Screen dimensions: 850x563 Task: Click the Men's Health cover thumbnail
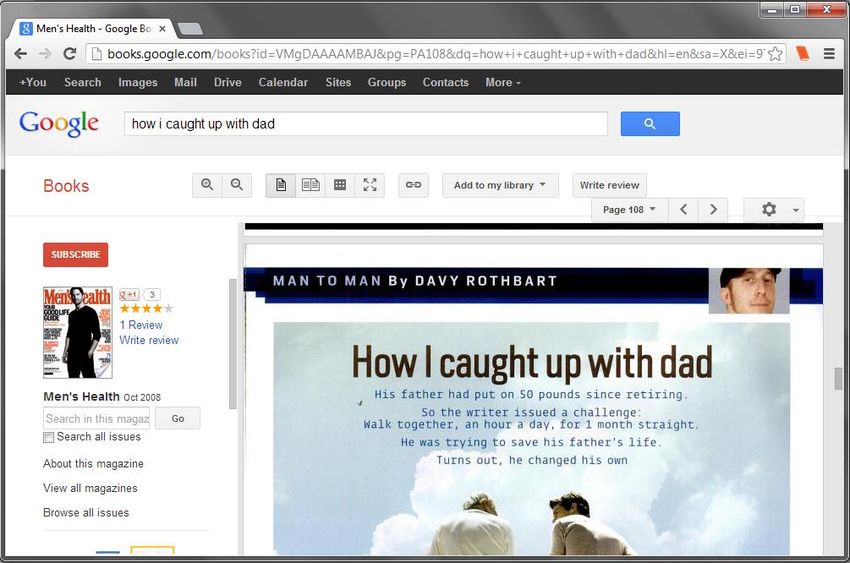(78, 332)
